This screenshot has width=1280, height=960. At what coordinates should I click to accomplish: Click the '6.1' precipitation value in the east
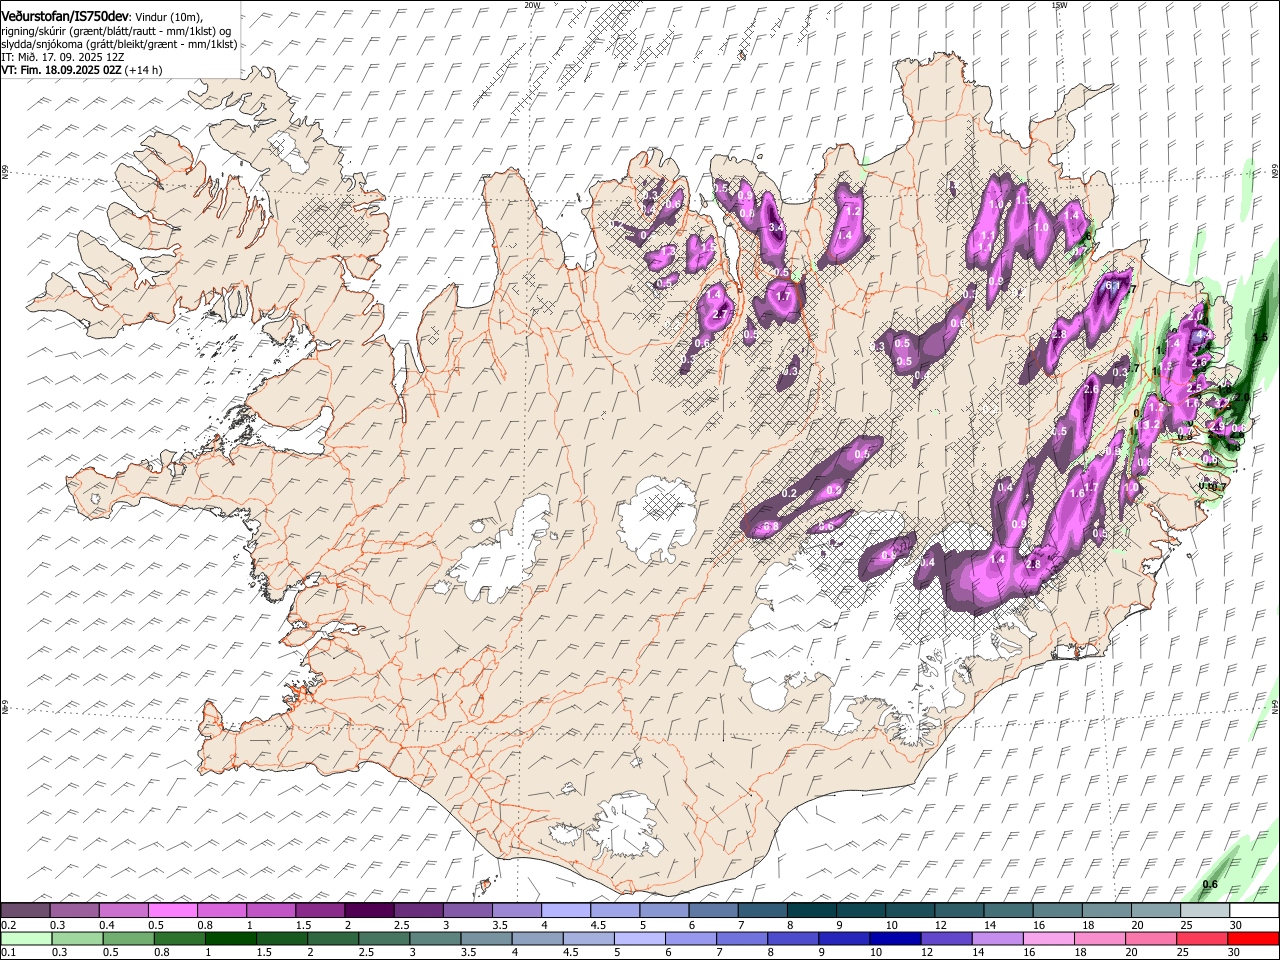point(1111,285)
